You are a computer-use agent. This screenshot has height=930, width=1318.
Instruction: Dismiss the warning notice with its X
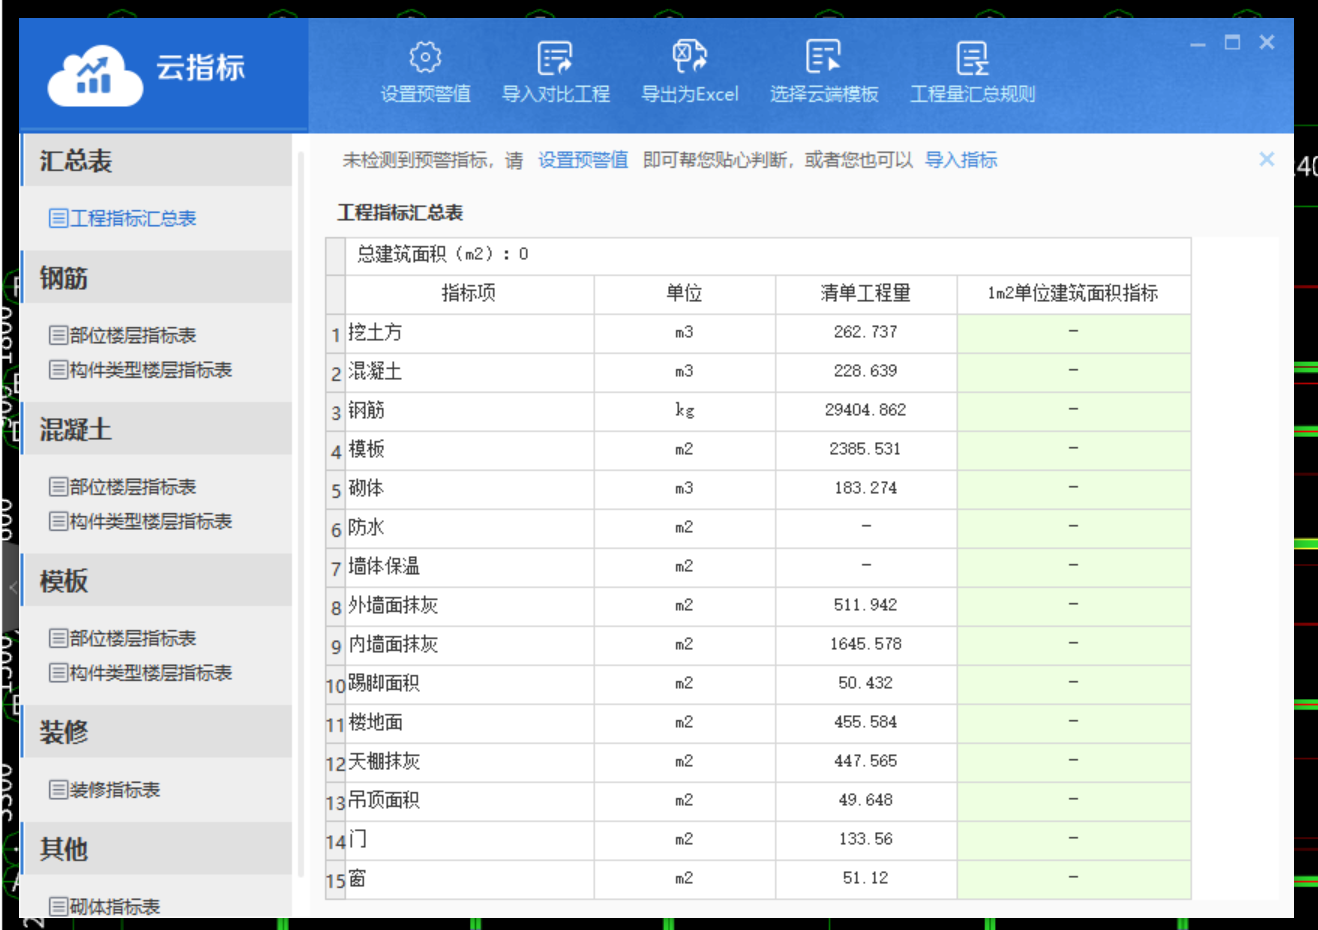click(x=1267, y=159)
